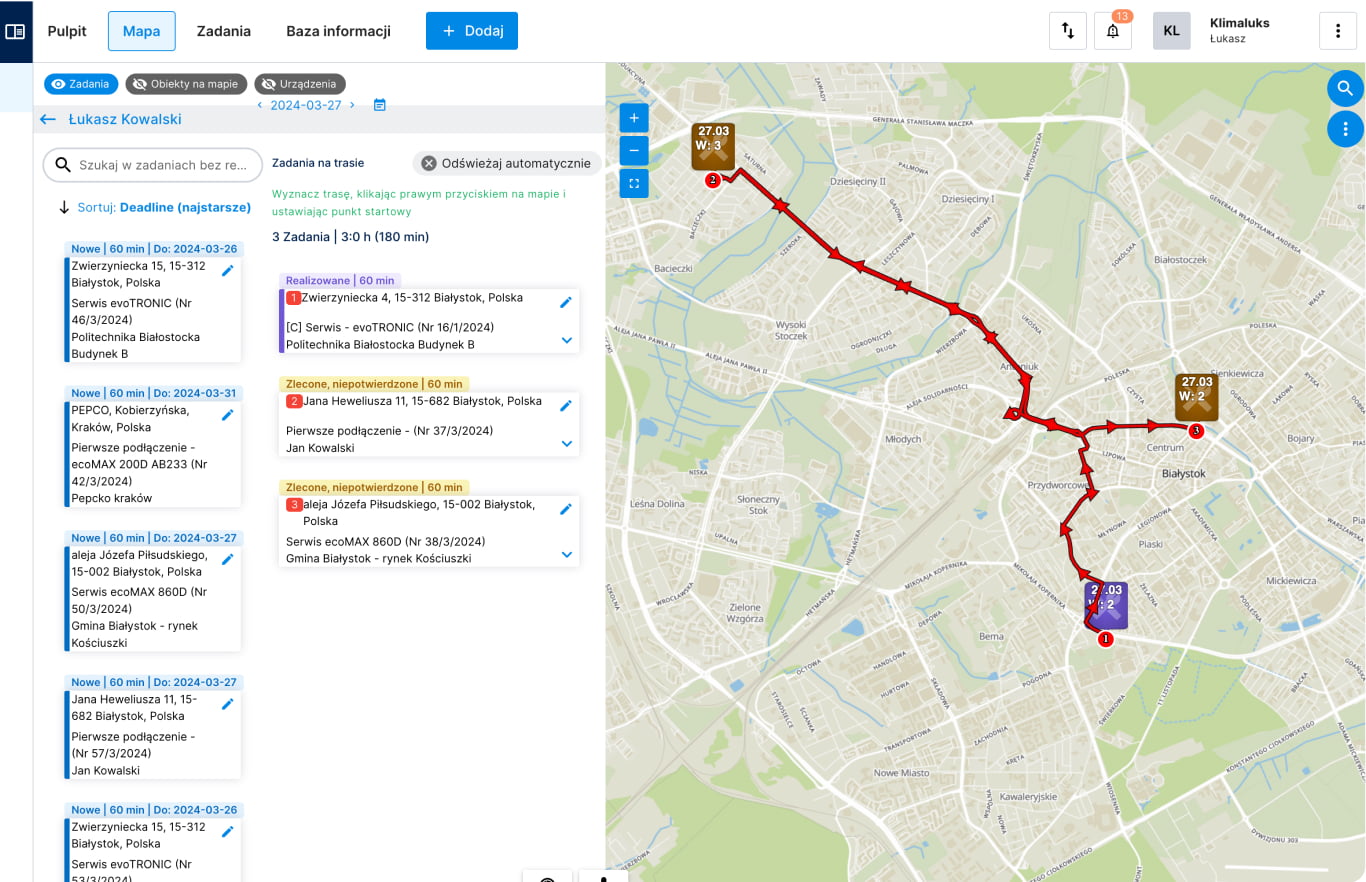Zoom out on the map with the minus icon
The width and height of the screenshot is (1366, 882).
pos(633,150)
